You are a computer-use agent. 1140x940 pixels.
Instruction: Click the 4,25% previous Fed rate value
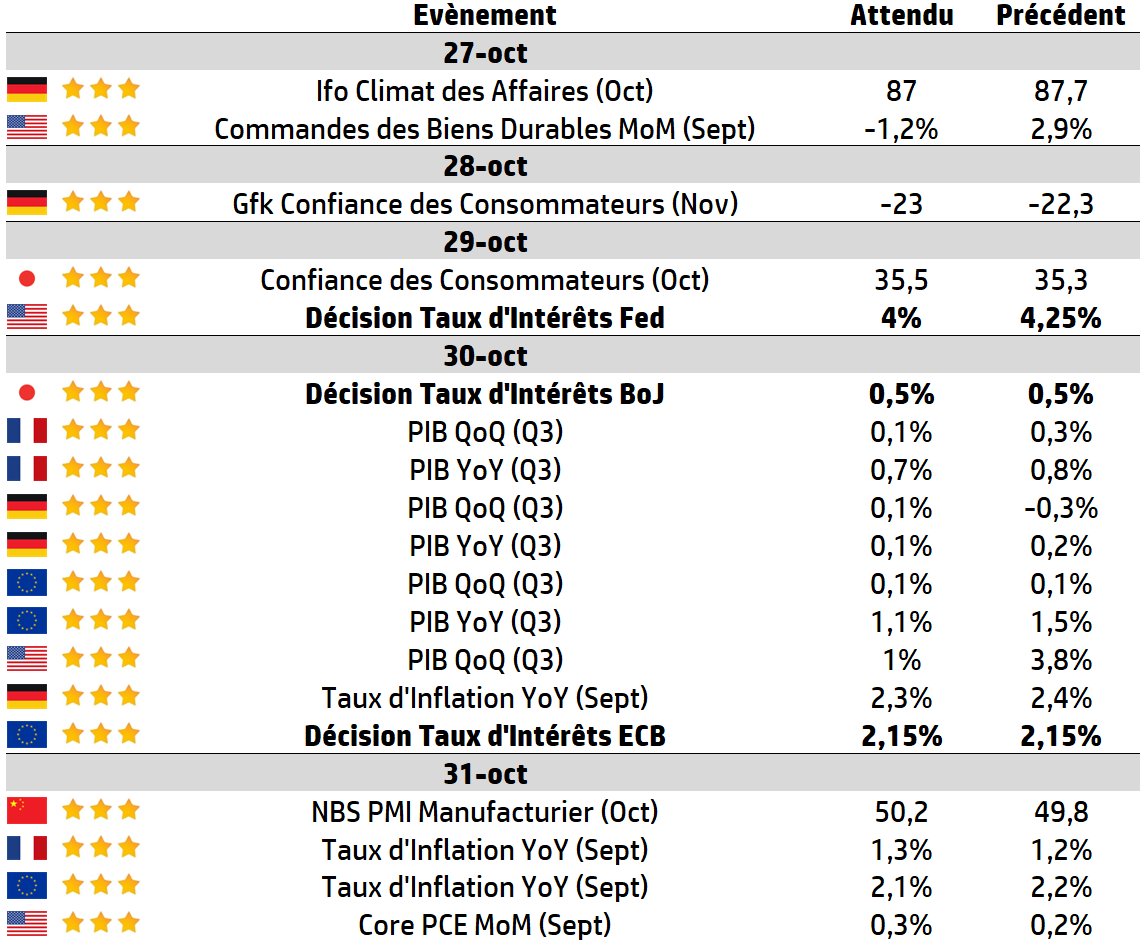[x=1060, y=318]
